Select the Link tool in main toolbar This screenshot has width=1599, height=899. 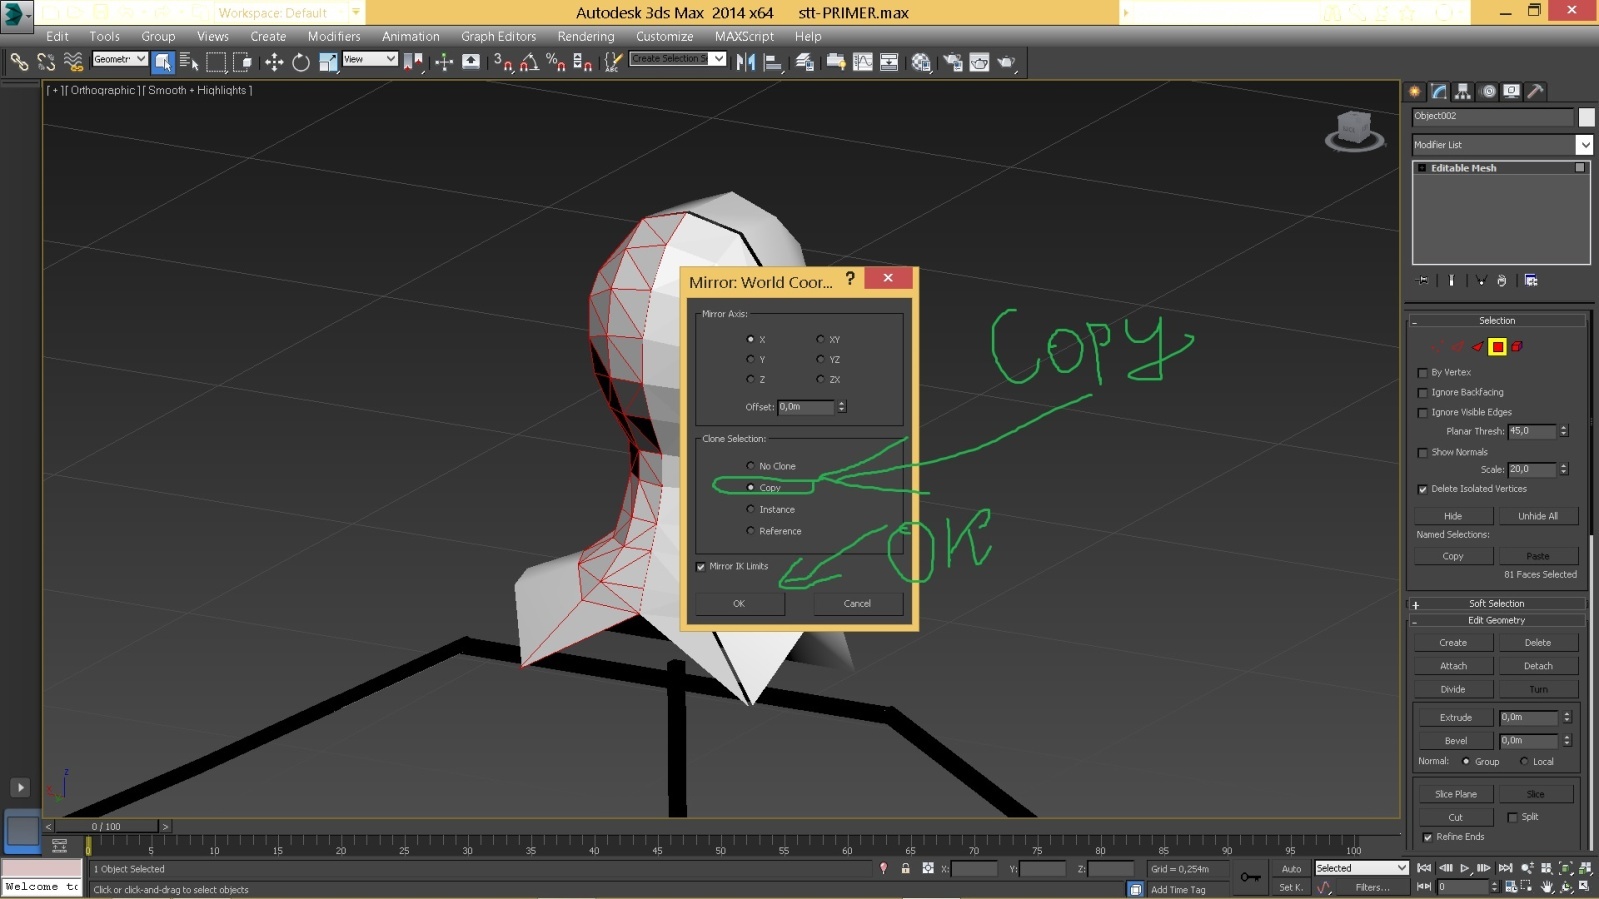19,62
